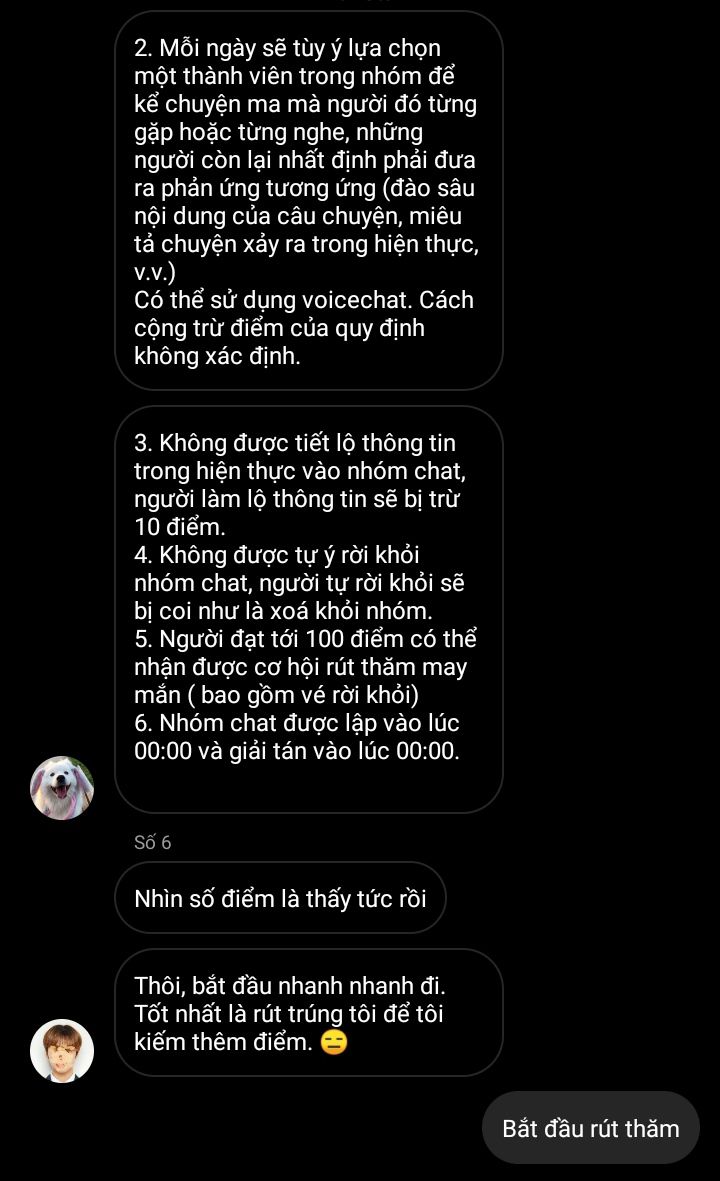This screenshot has width=720, height=1181.
Task: Tap the 'Bắt đầu rút thăm' message
Action: (590, 1128)
